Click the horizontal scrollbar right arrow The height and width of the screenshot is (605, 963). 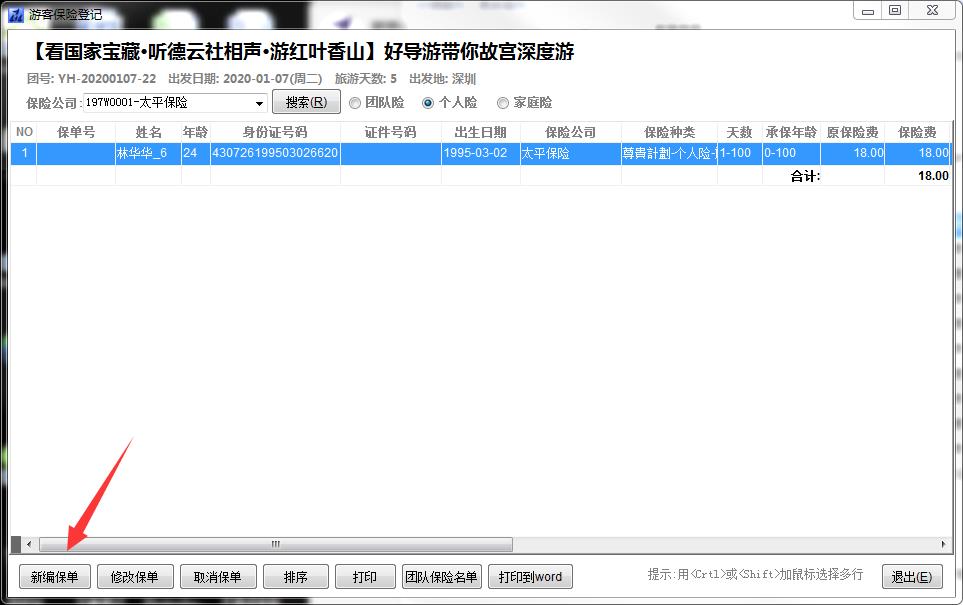[x=944, y=544]
